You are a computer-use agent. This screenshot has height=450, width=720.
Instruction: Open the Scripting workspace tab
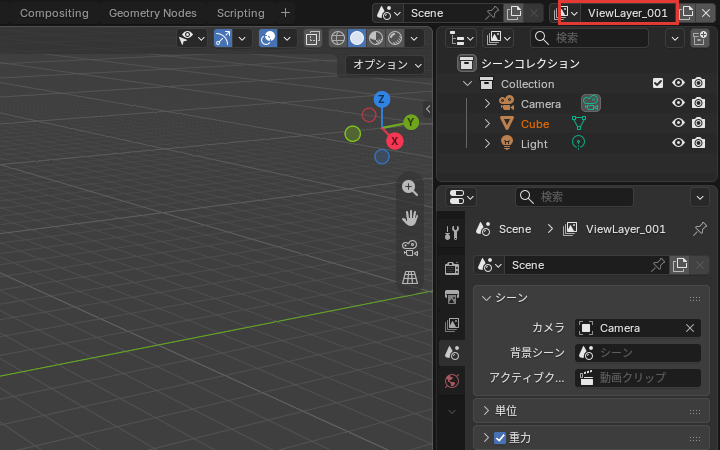click(x=241, y=13)
